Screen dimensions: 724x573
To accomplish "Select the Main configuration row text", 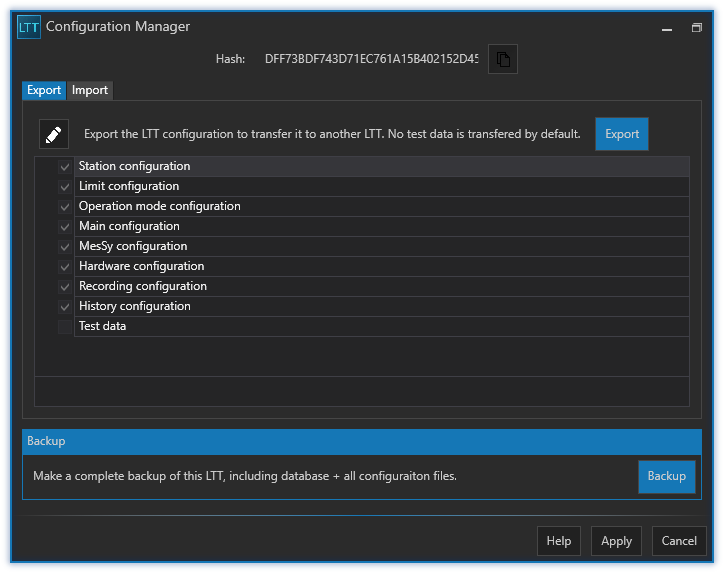I will click(129, 226).
